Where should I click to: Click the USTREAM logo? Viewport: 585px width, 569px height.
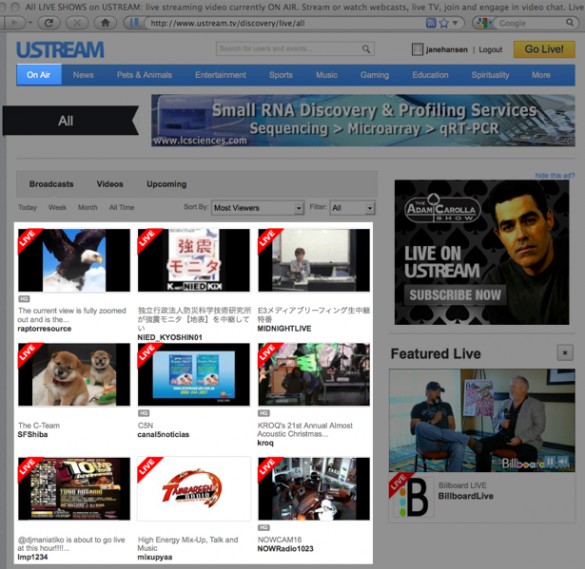pyautogui.click(x=60, y=50)
